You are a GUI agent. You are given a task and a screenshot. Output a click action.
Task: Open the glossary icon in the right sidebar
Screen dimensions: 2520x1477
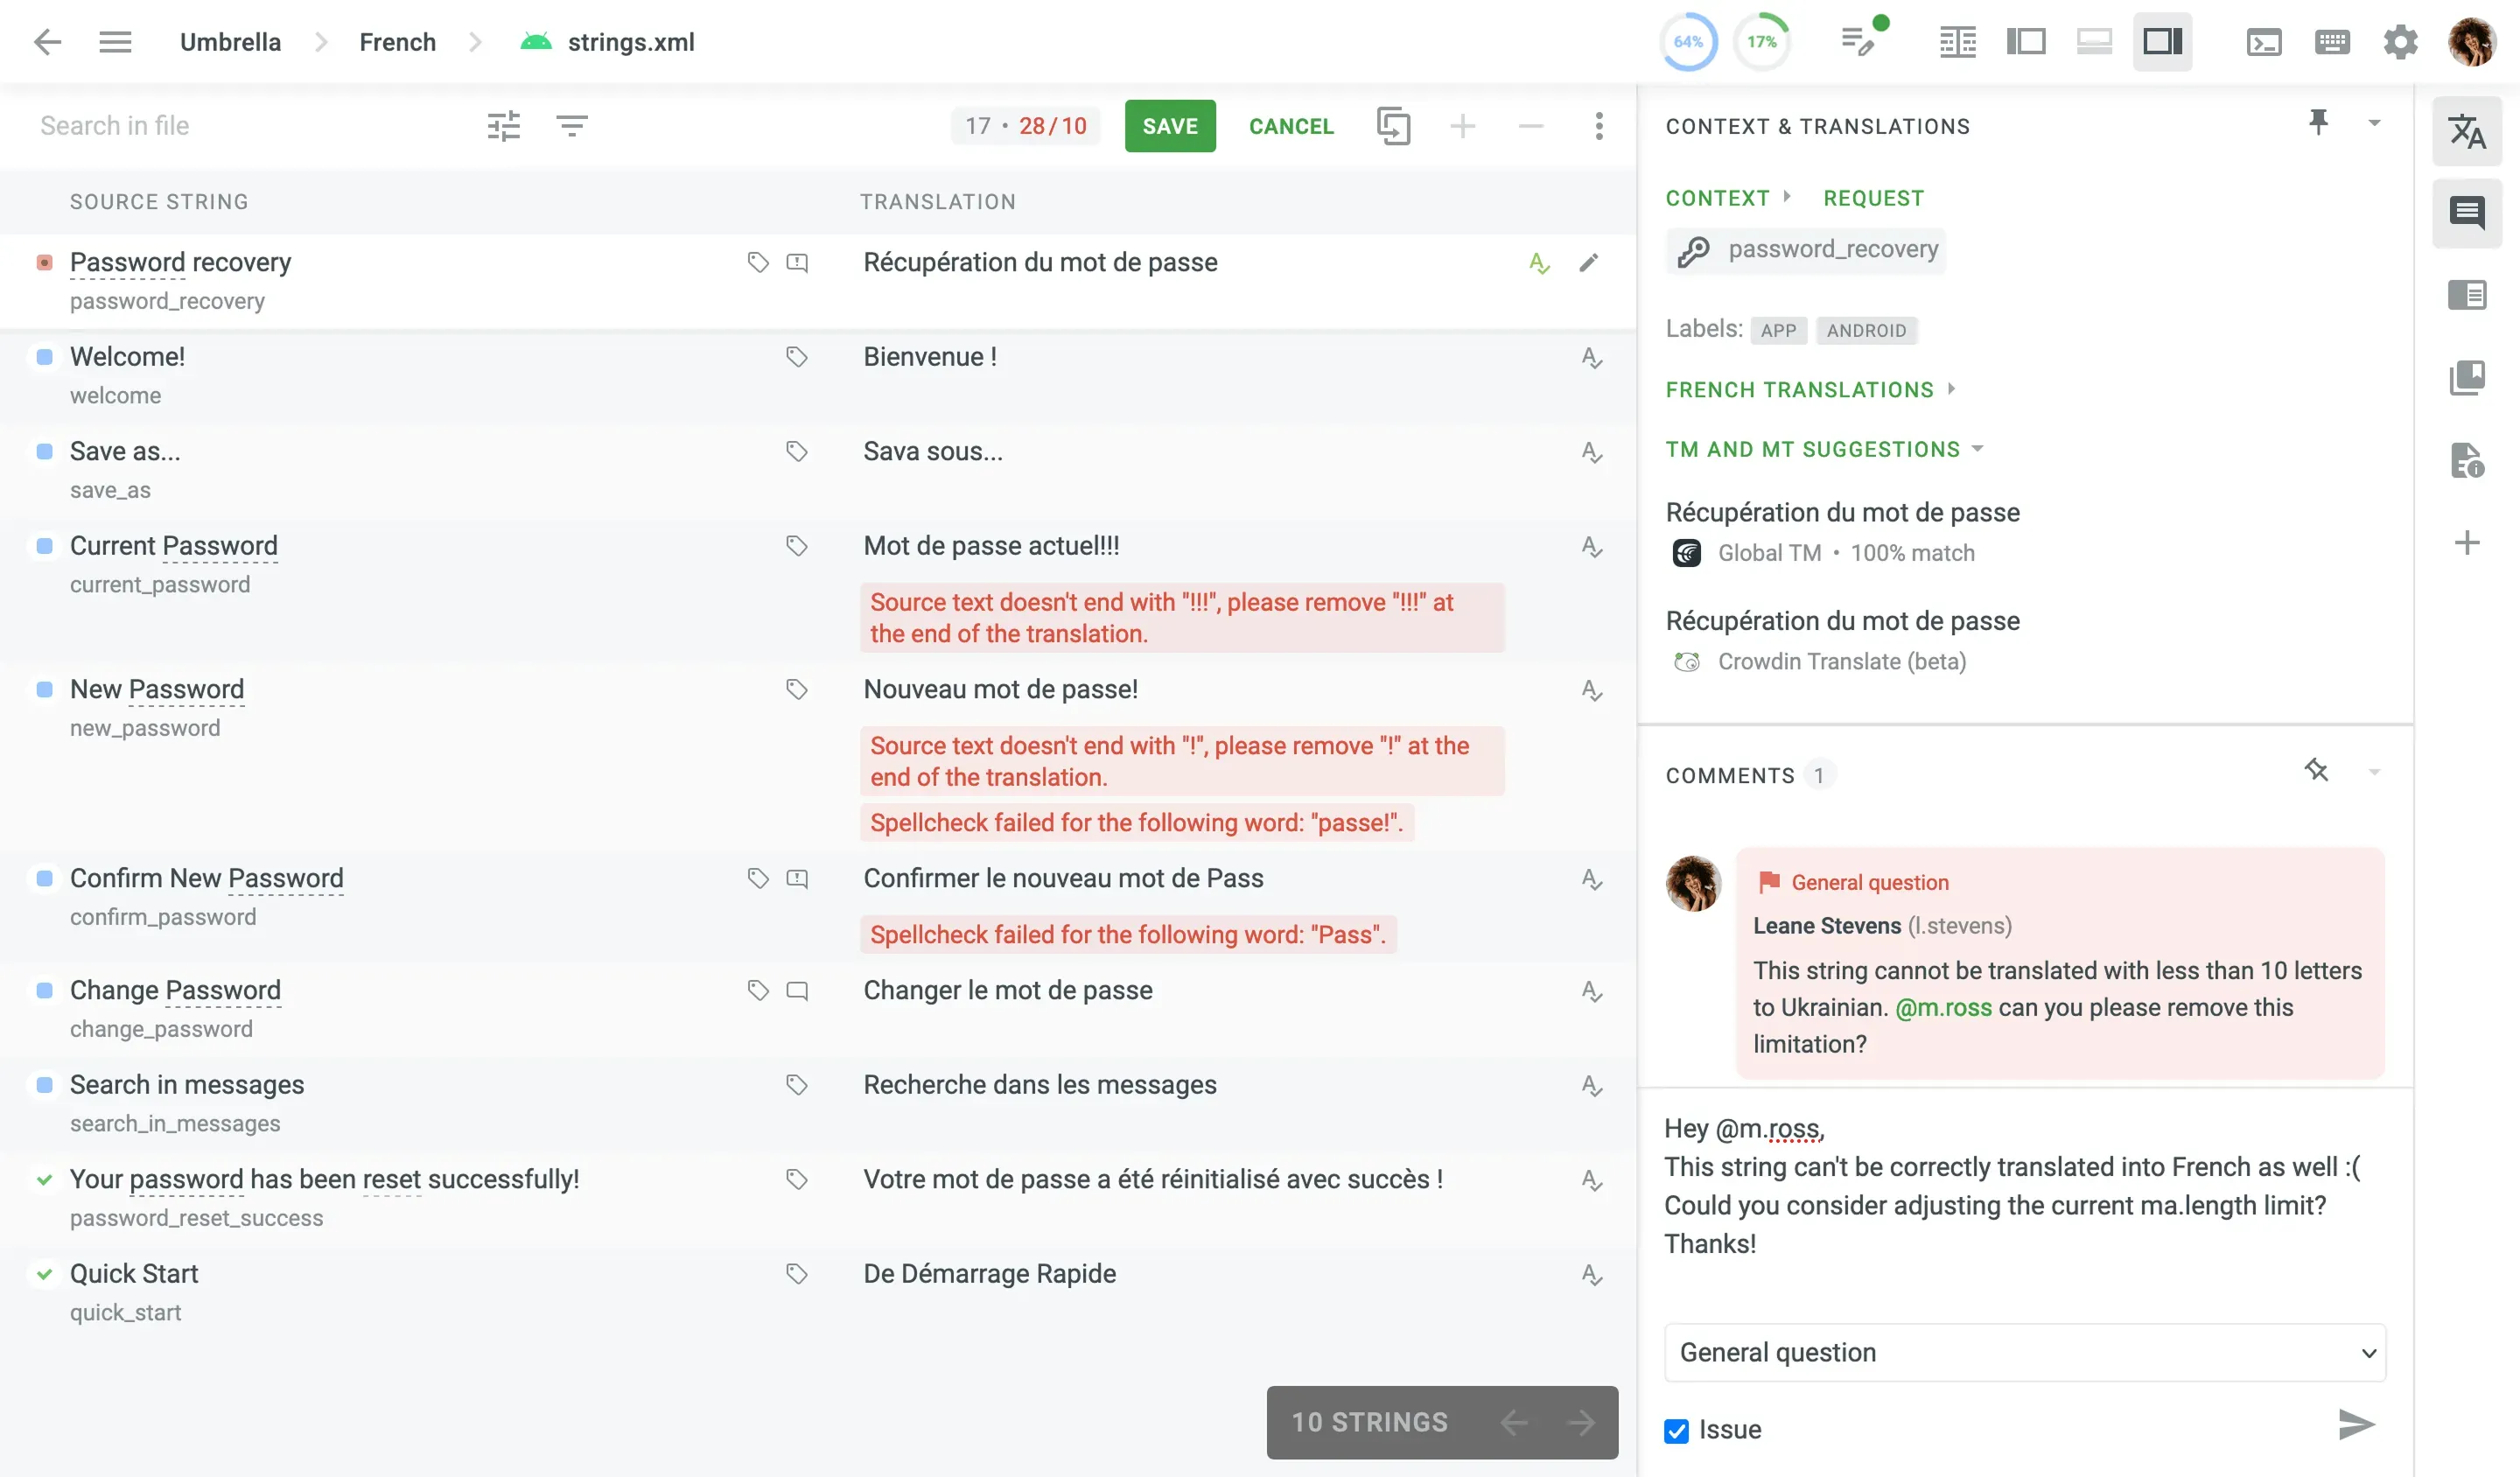click(x=2467, y=377)
